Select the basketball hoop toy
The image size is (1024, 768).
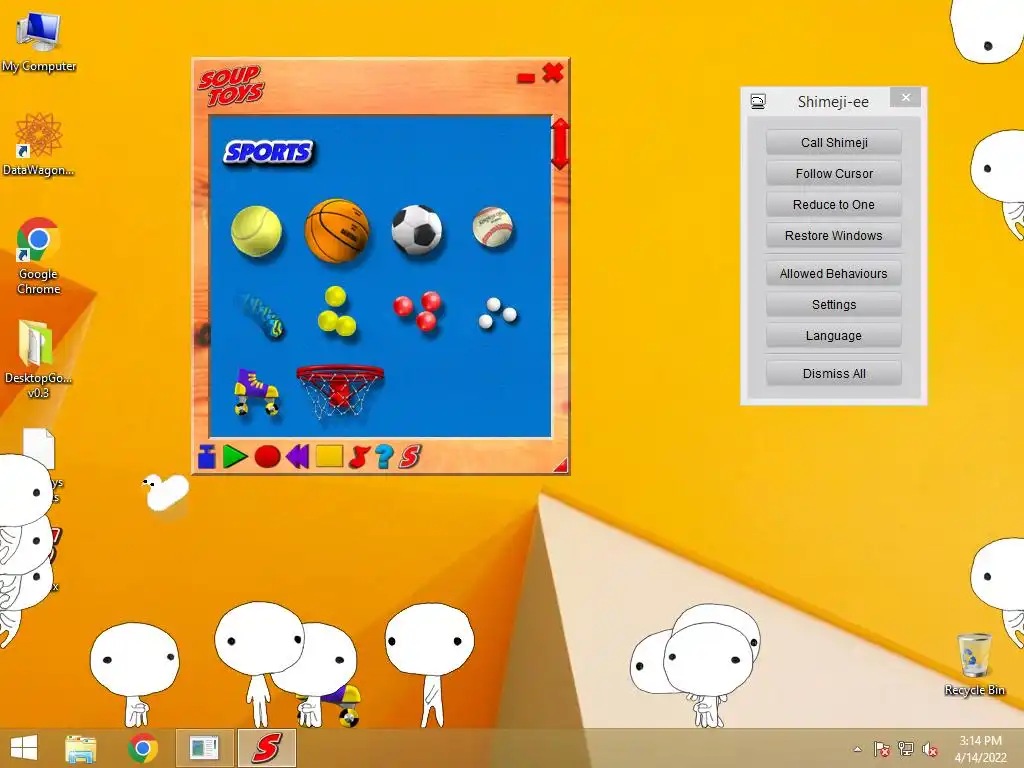pos(340,391)
